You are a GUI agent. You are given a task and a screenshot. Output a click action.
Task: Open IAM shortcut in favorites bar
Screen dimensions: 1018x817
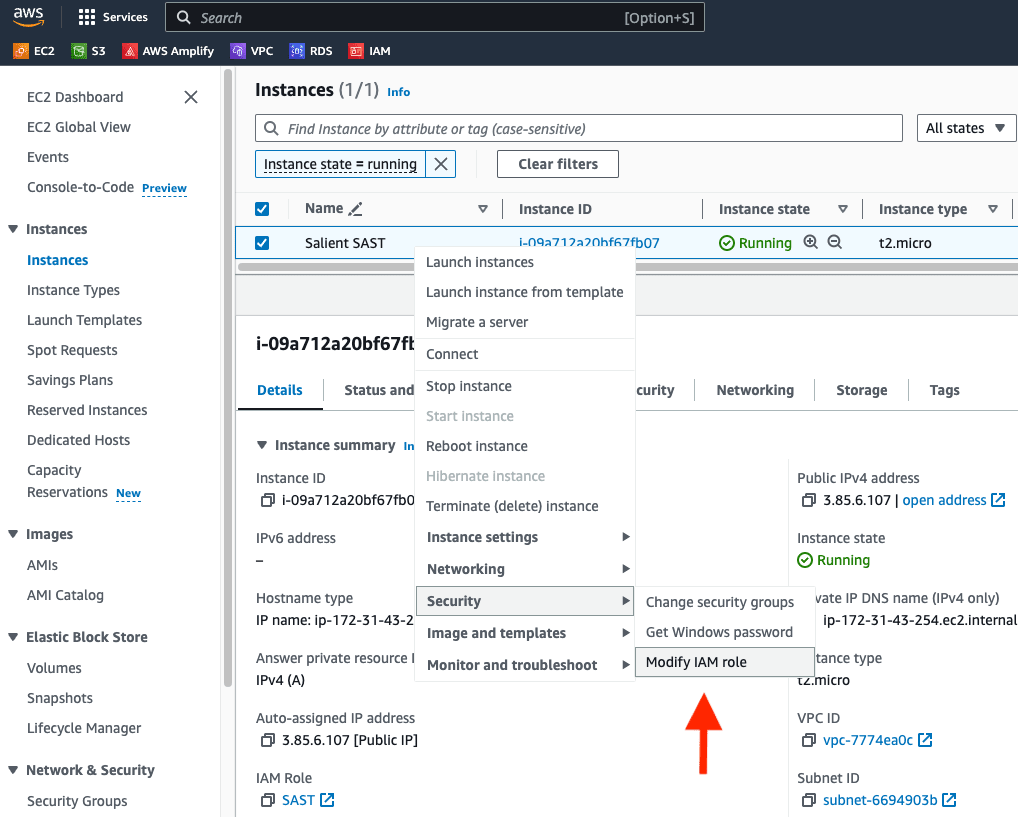click(369, 51)
